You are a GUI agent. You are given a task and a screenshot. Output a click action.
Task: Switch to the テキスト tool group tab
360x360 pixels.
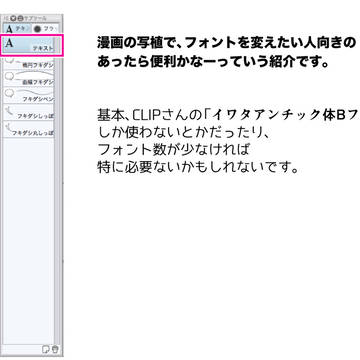[17, 29]
